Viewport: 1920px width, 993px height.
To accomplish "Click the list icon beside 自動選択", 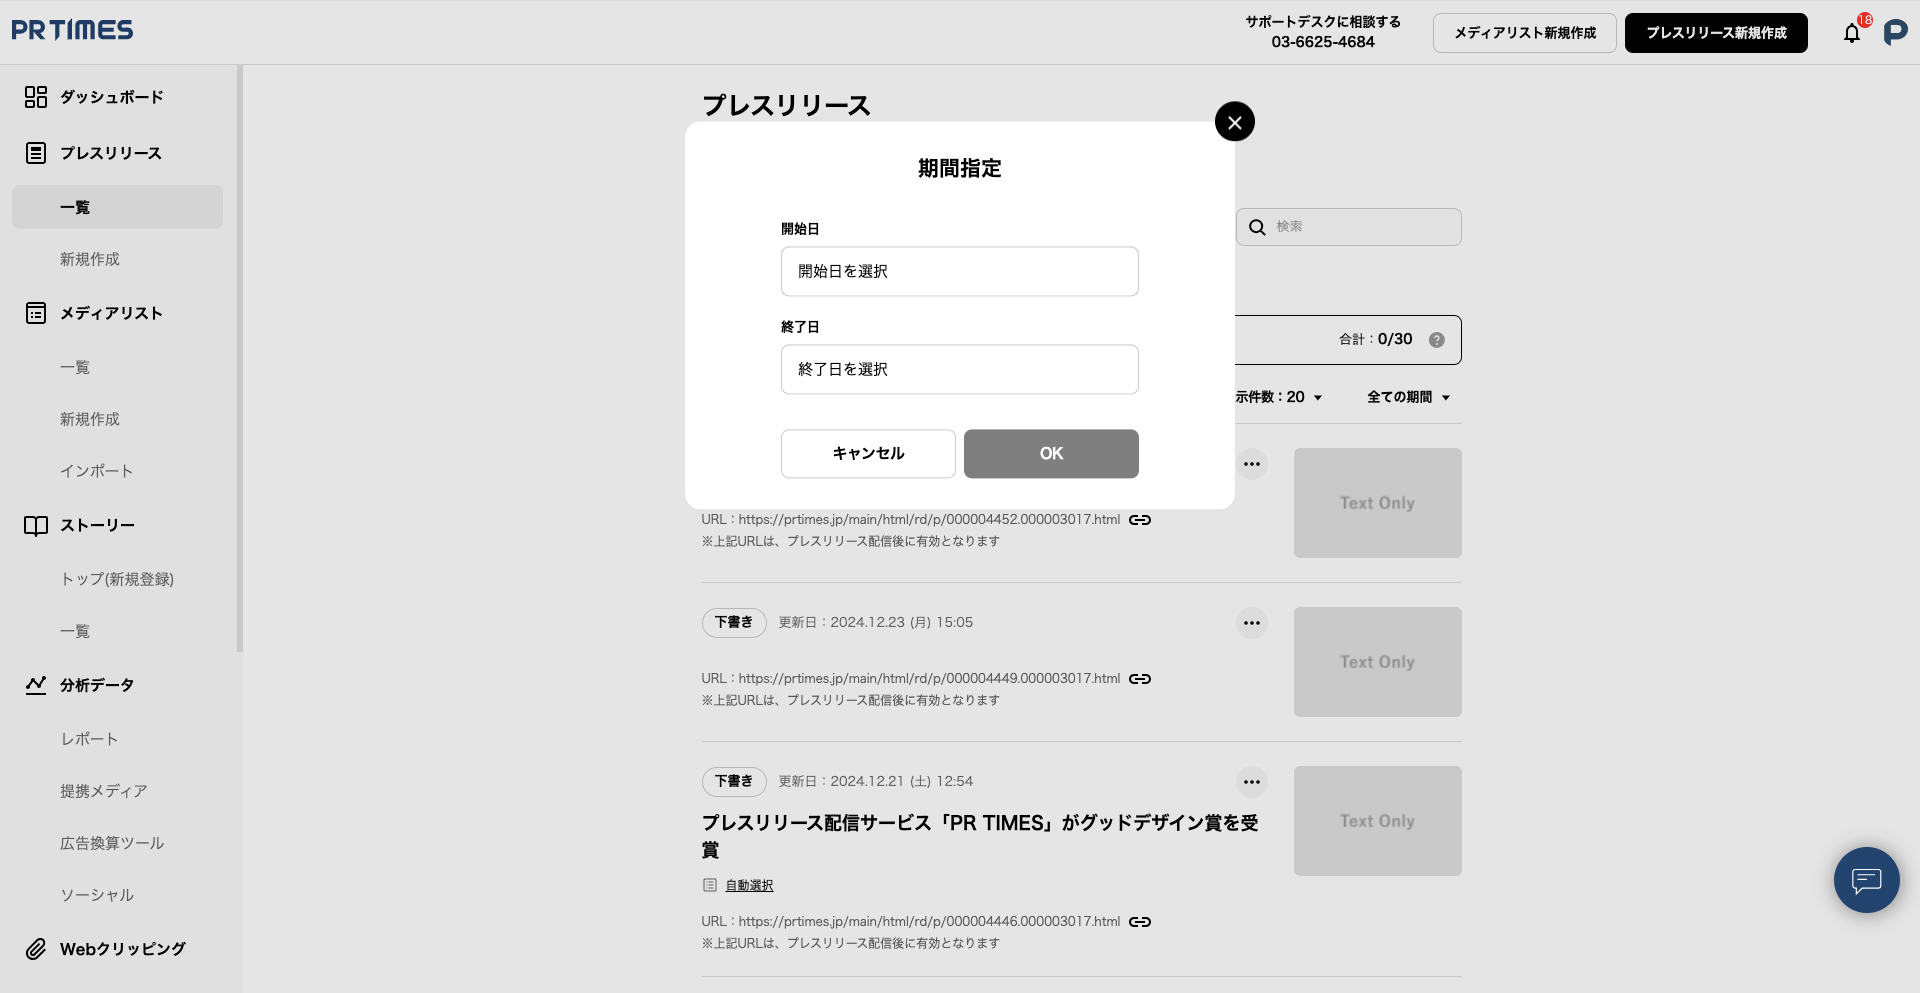I will point(710,885).
